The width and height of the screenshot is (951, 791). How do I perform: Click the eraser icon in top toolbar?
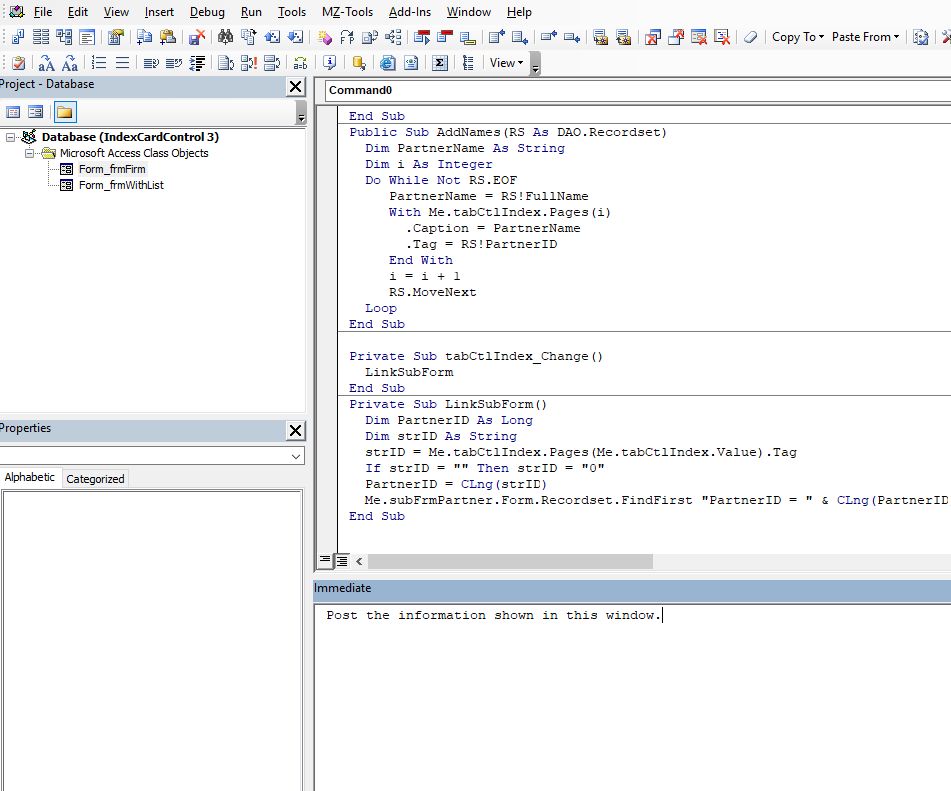coord(751,37)
